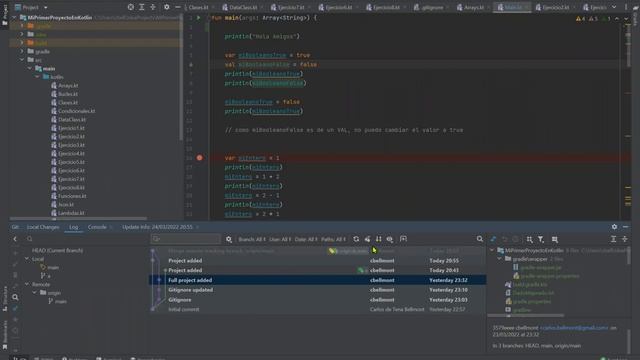Image resolution: width=640 pixels, height=360 pixels.
Task: Switch to DataClass.kt editor tab
Action: tap(243, 7)
